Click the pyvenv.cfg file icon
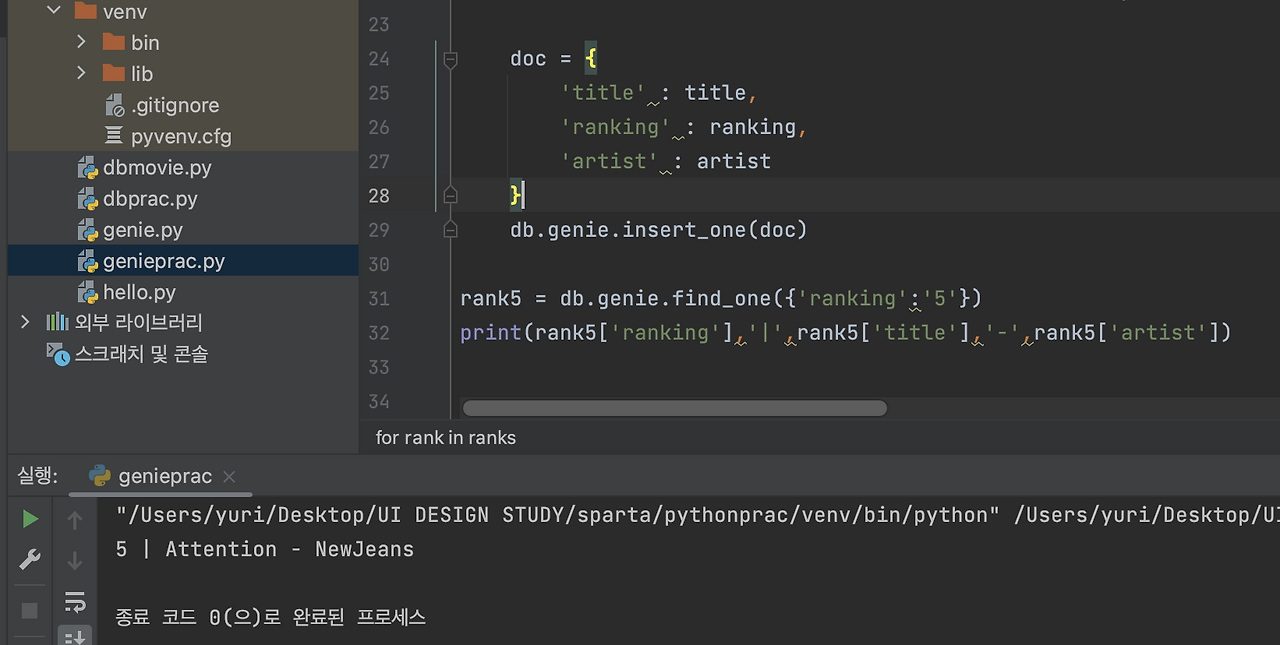Viewport: 1280px width, 645px height. 114,136
